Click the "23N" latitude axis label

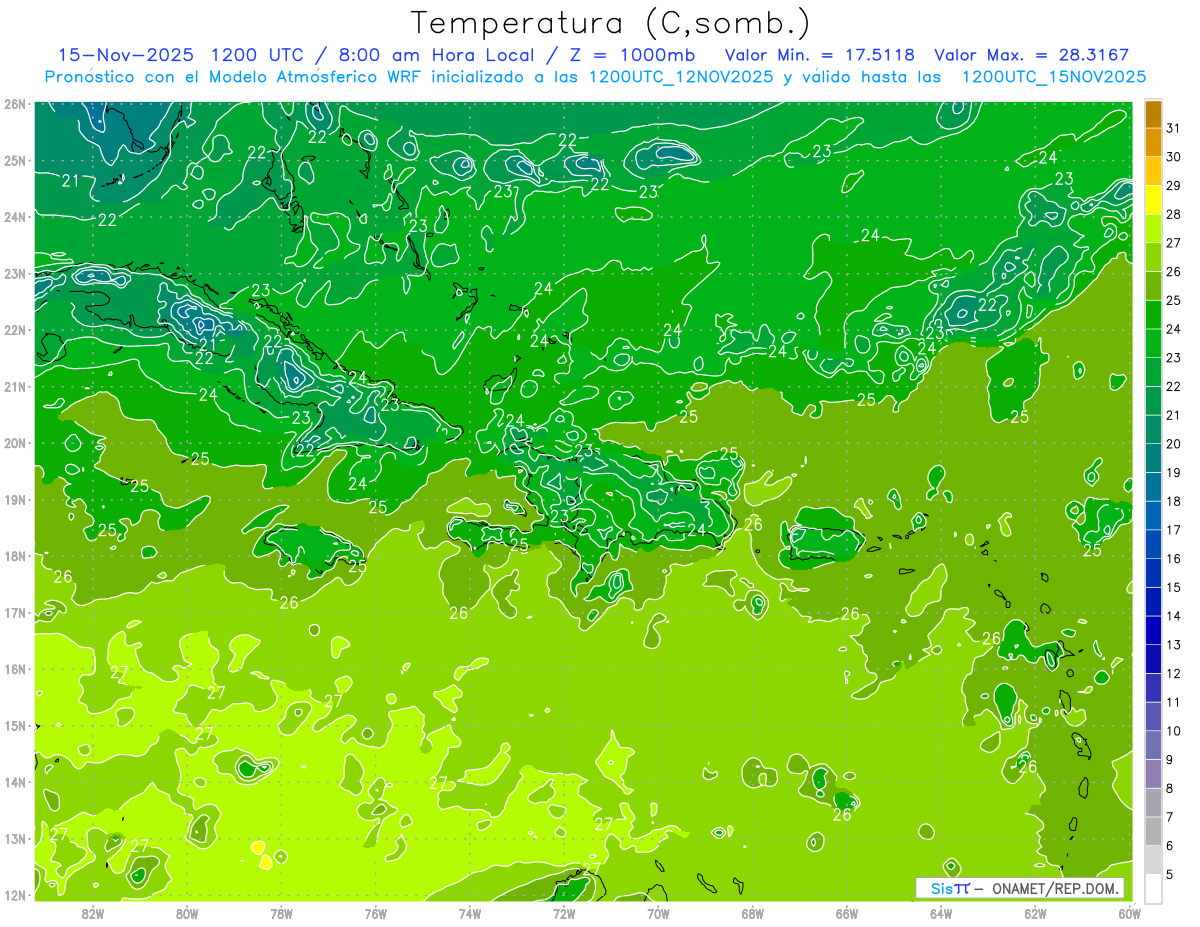pyautogui.click(x=14, y=274)
